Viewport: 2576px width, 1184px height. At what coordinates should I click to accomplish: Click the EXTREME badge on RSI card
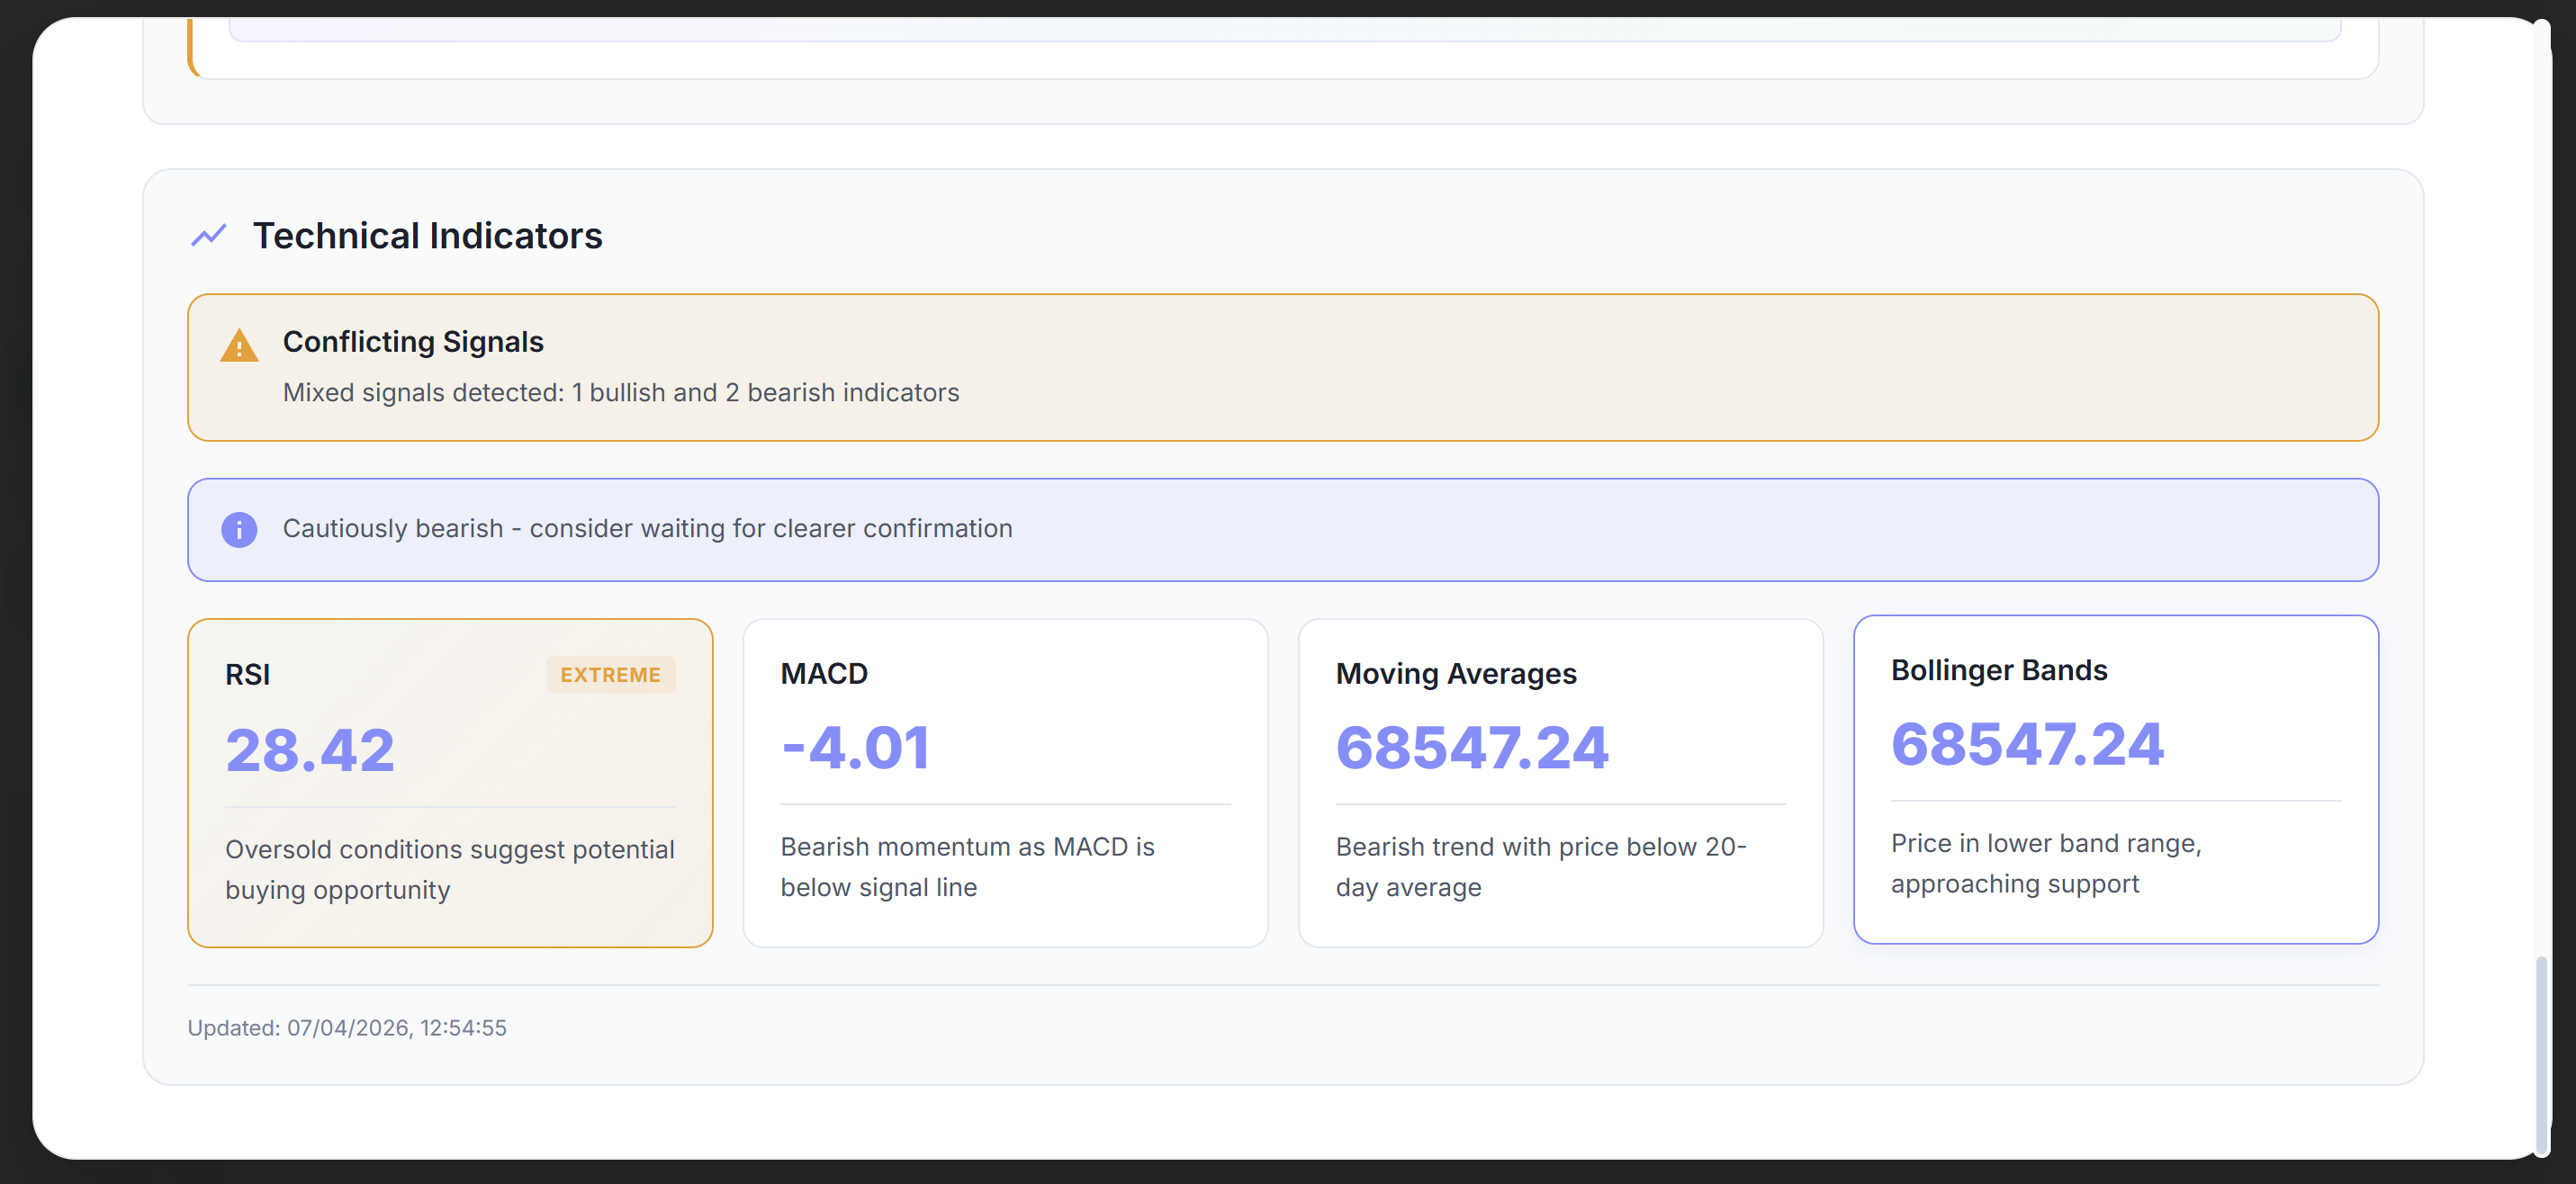(x=610, y=675)
